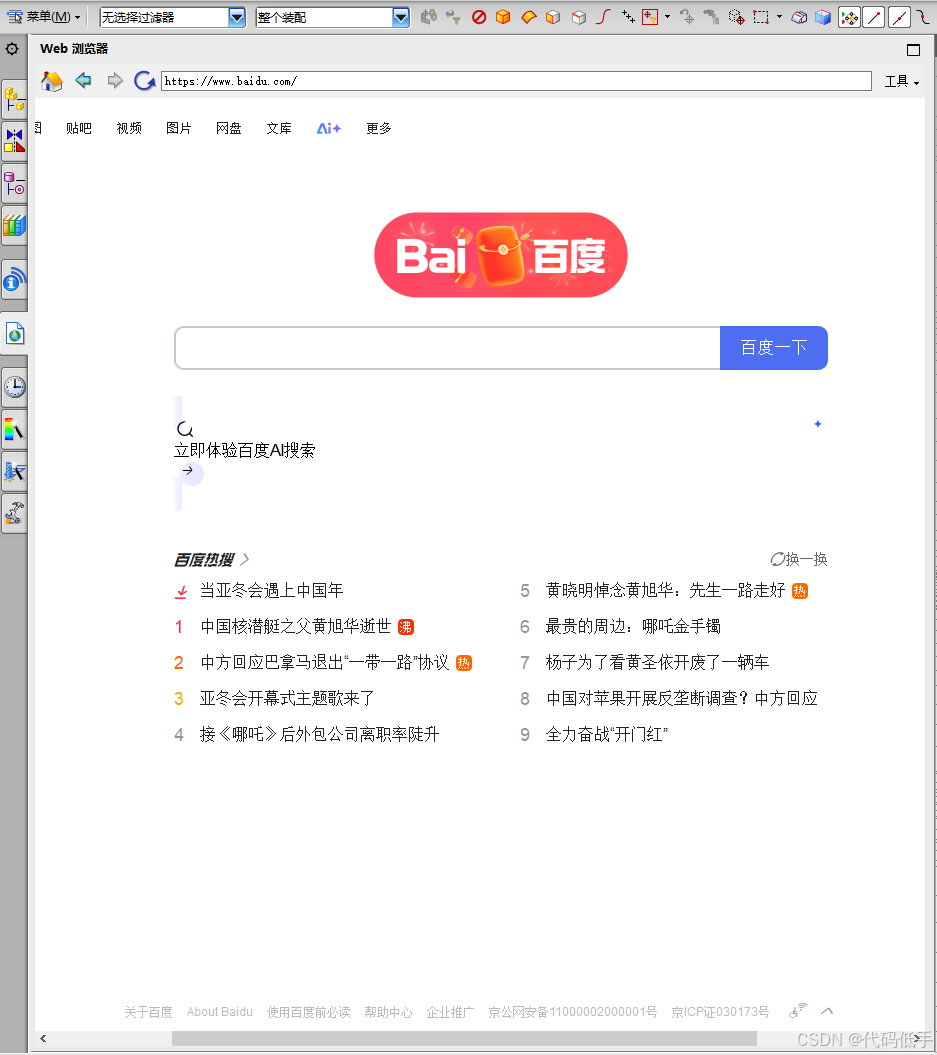Click the browser forward arrow
937x1055 pixels.
tap(115, 81)
